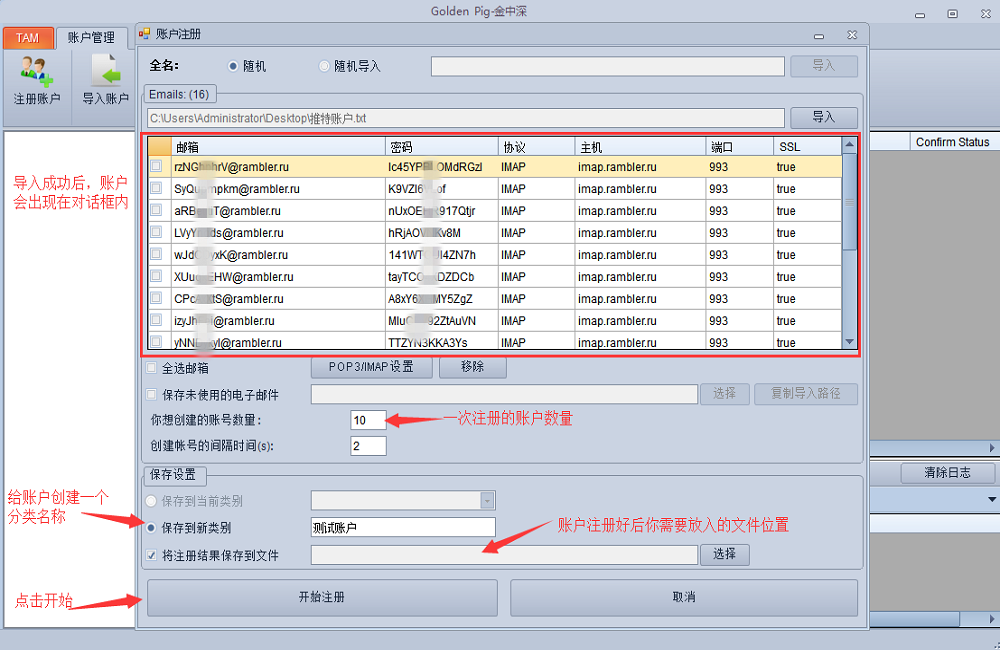
Task: Click the 创建帐号的间隔时间 field showing 2
Action: (x=369, y=446)
